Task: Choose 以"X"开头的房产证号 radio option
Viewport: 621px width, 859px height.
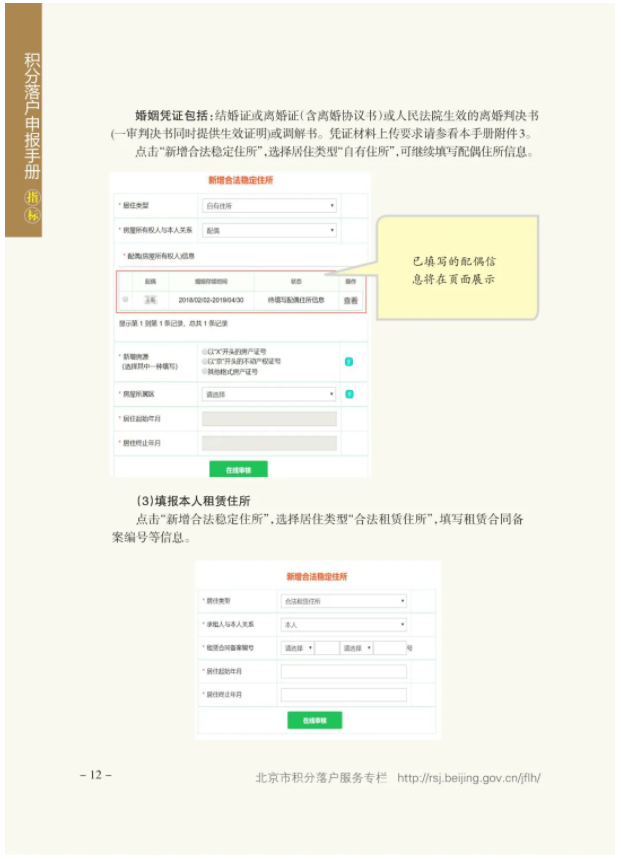Action: (x=205, y=352)
